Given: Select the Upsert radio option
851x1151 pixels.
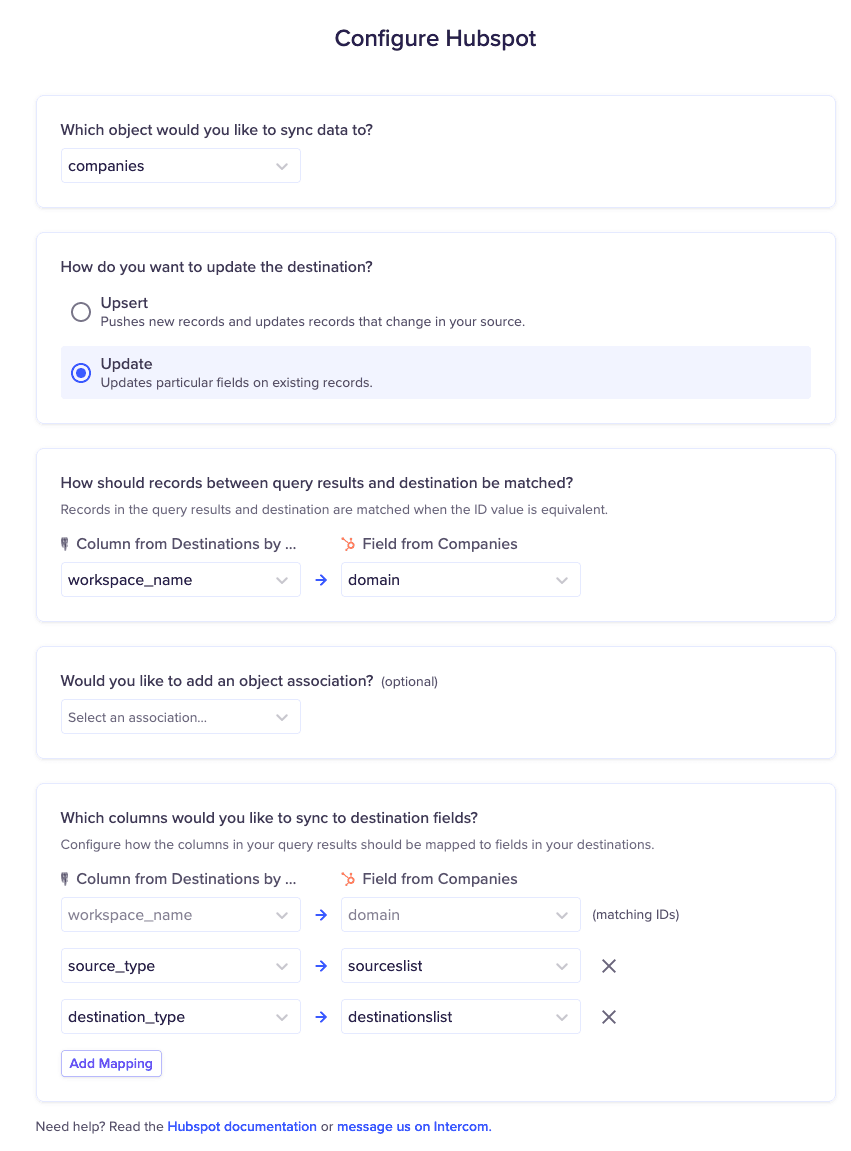Looking at the screenshot, I should click(81, 312).
